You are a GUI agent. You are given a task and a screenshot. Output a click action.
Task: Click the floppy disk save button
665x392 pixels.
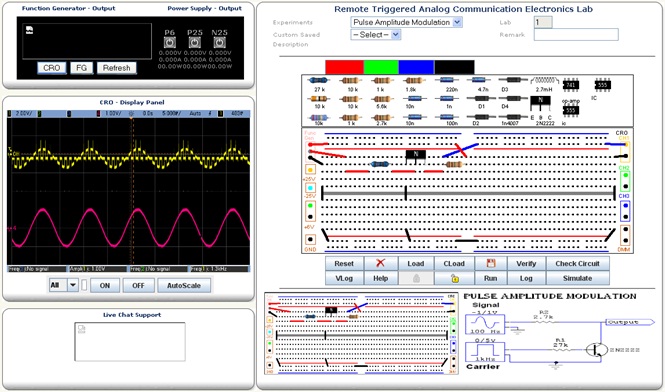[491, 263]
